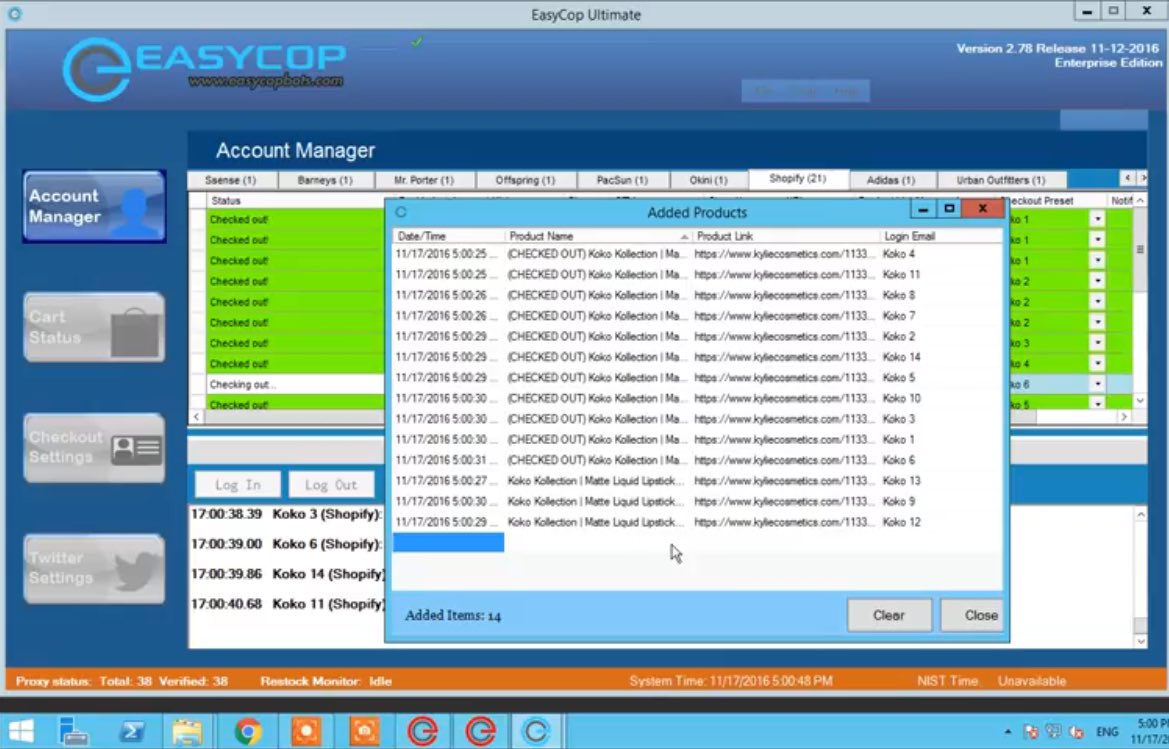Viewport: 1169px width, 749px height.
Task: Select the row with Login Email Koko 14
Action: pos(698,357)
